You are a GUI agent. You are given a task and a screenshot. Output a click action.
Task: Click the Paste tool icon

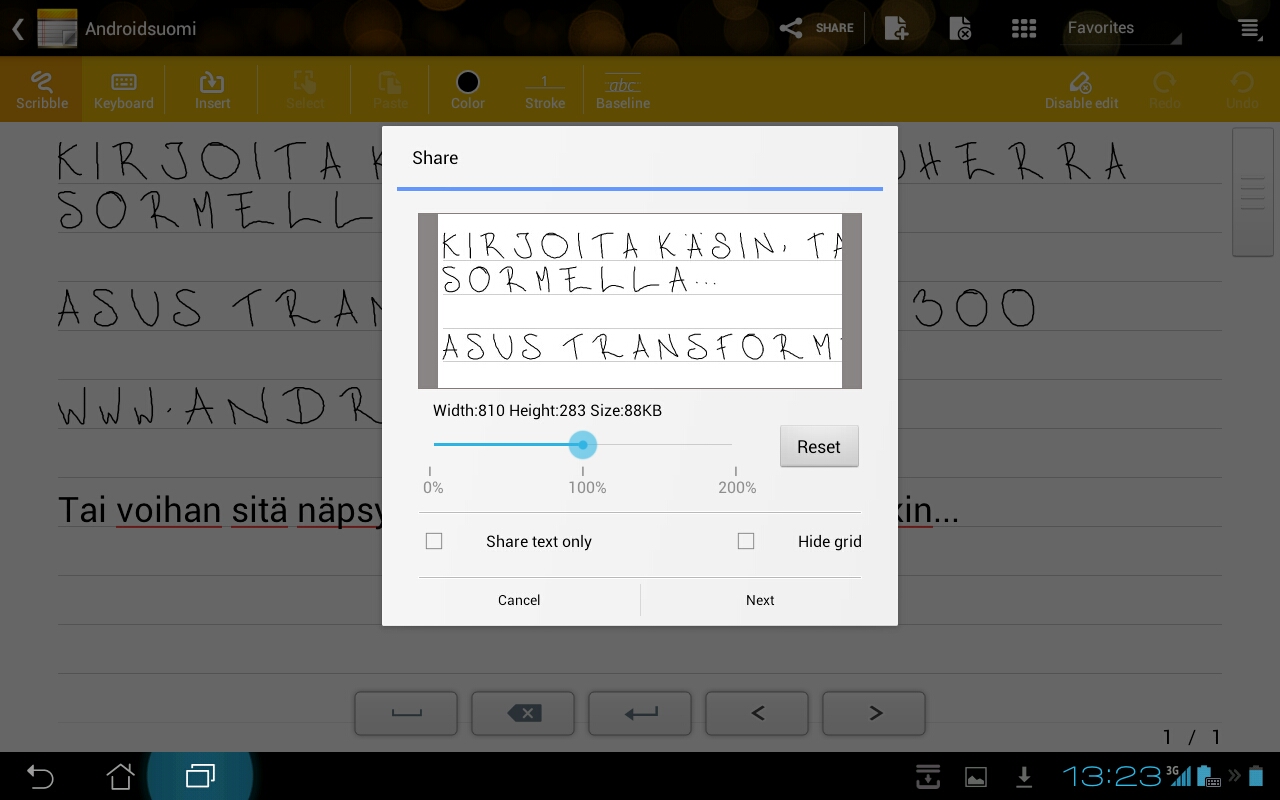click(390, 90)
